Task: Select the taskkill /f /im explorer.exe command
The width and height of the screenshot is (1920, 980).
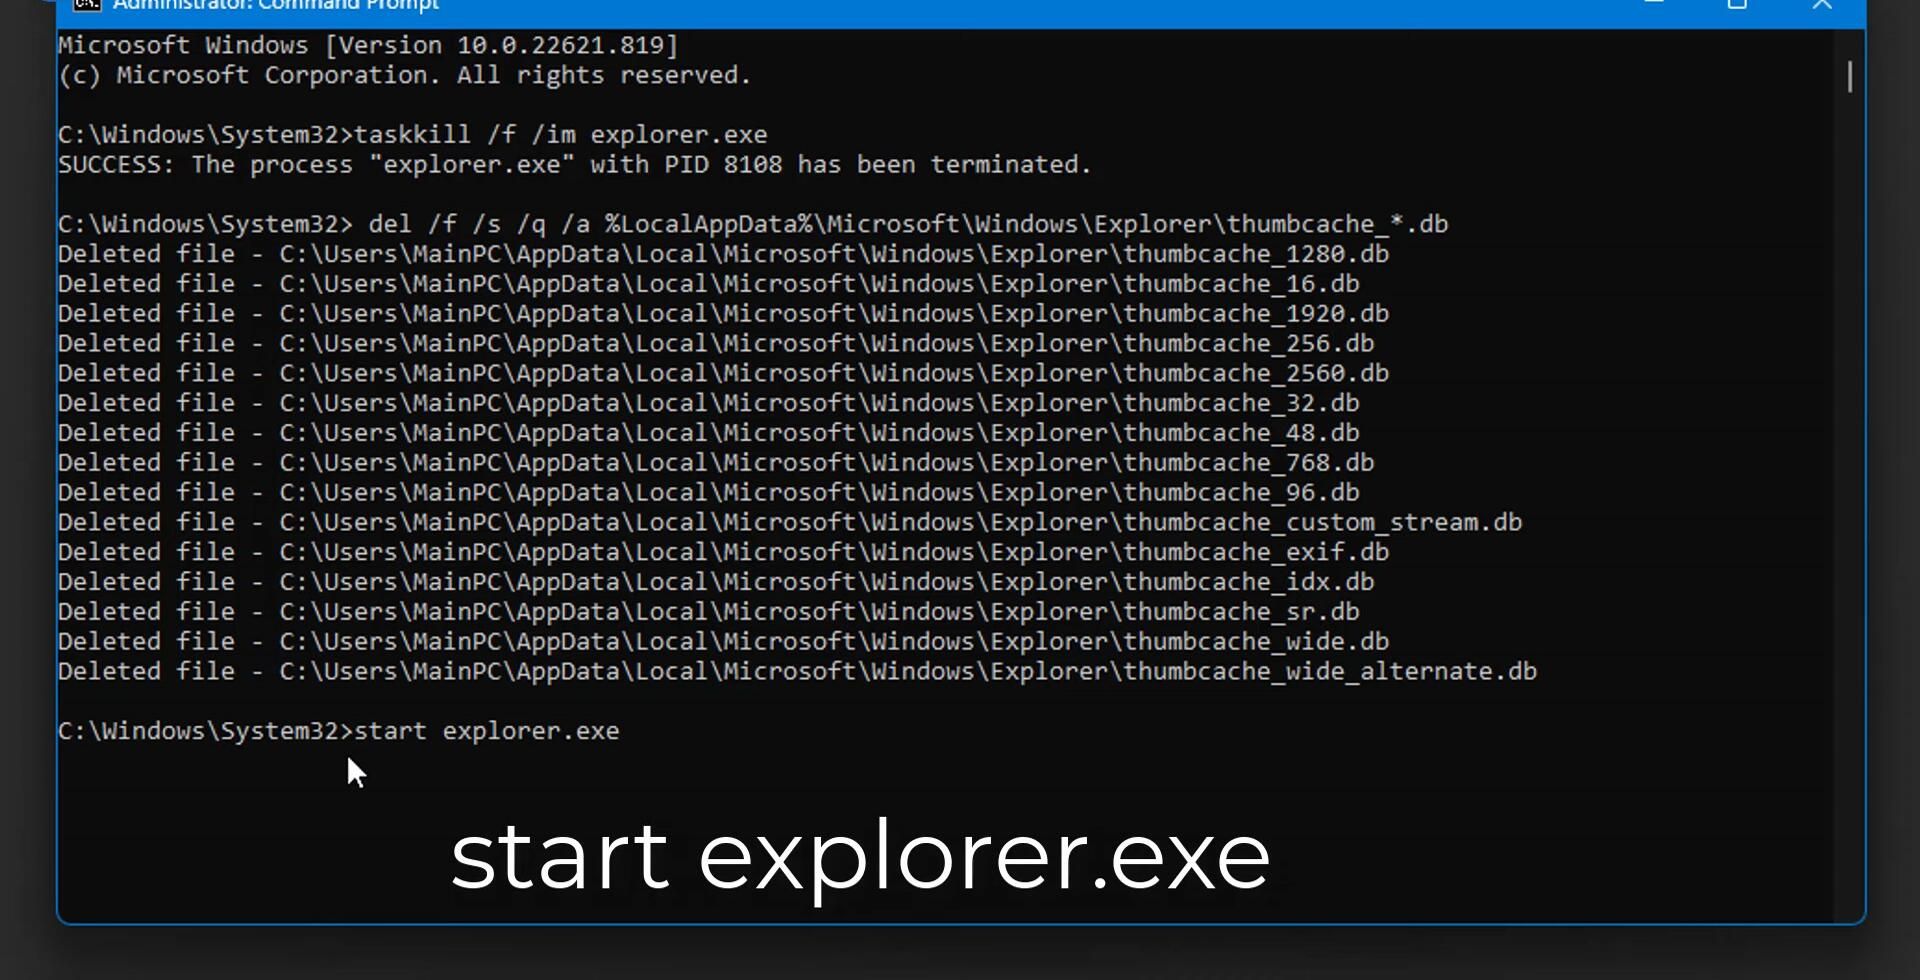Action: (561, 135)
